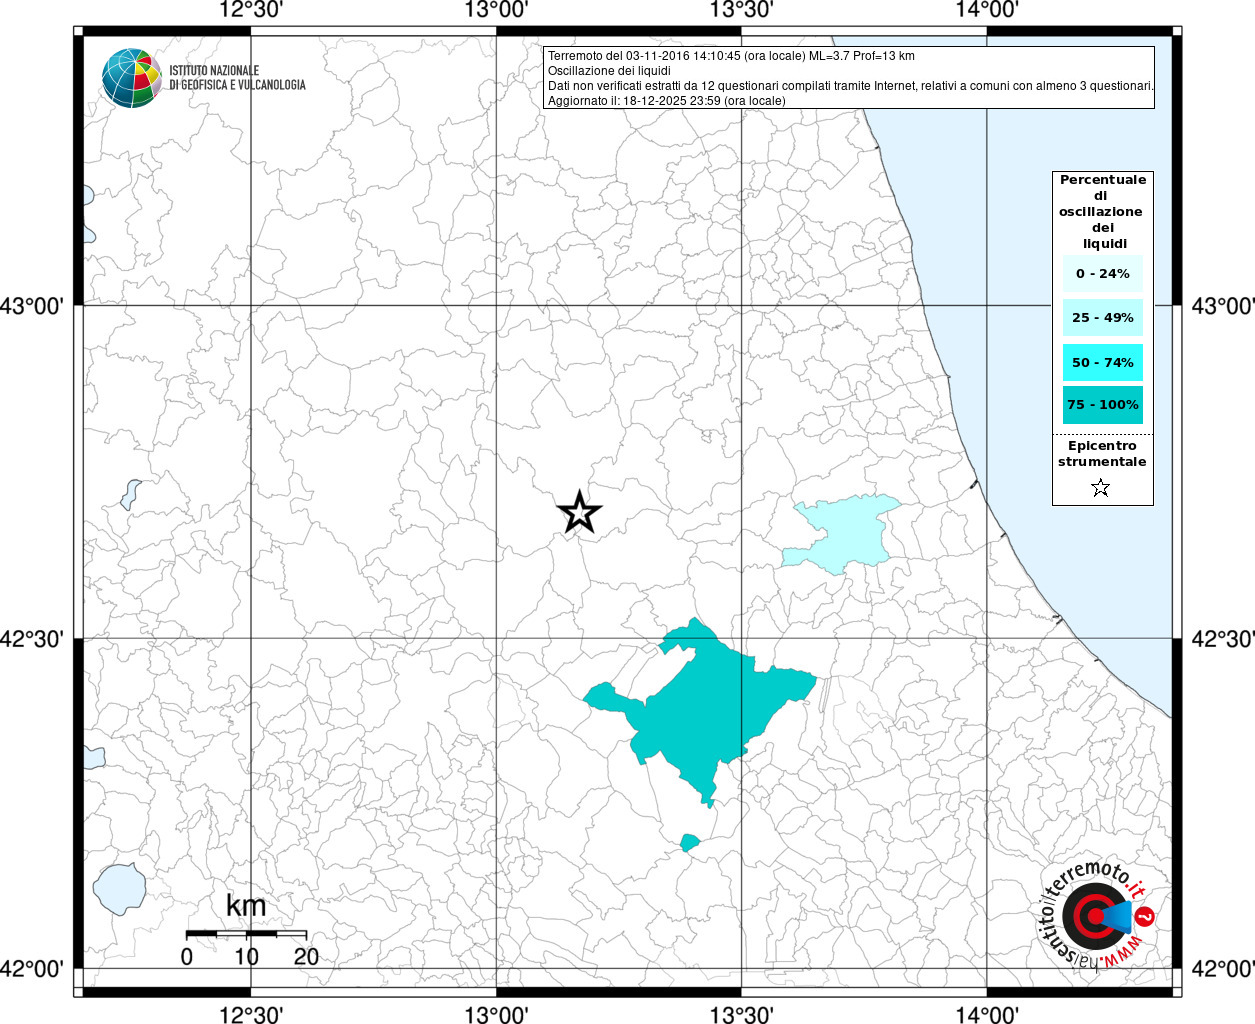The height and width of the screenshot is (1024, 1255).
Task: Click the bottom axis label 14°00'
Action: coord(987,1014)
